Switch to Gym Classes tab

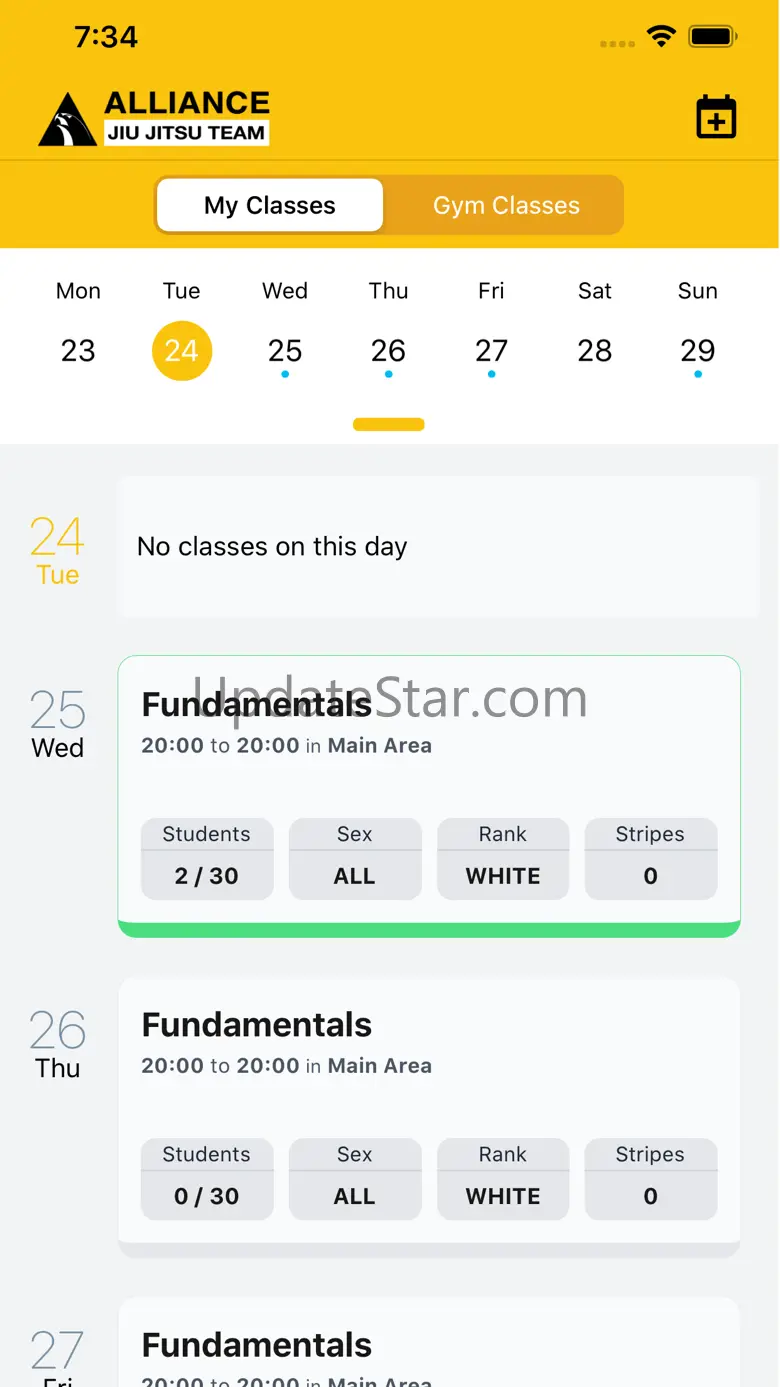[x=506, y=205]
